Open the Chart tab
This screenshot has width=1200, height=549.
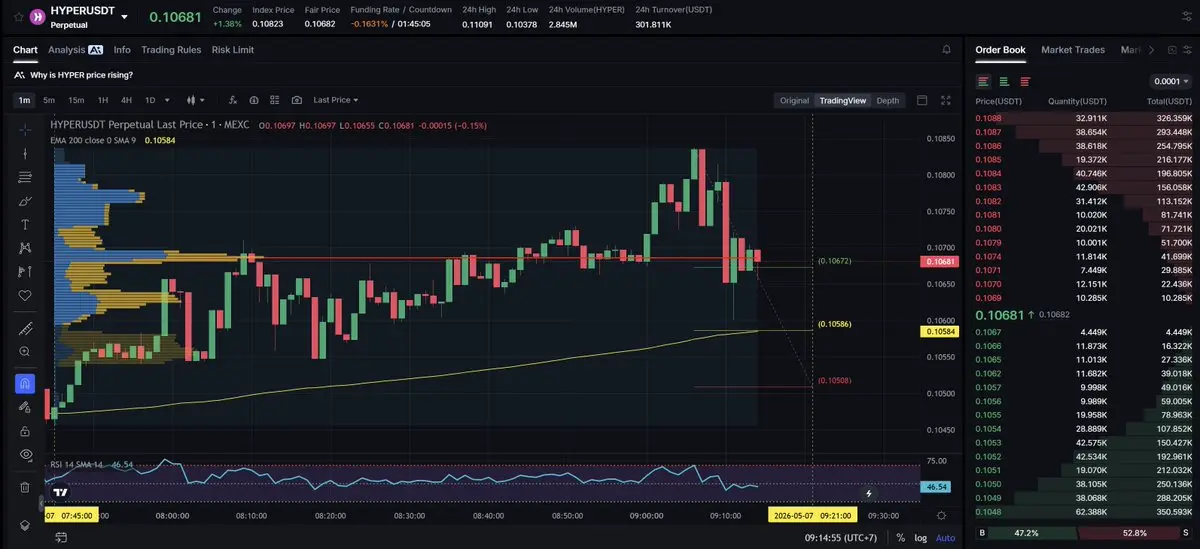click(25, 49)
